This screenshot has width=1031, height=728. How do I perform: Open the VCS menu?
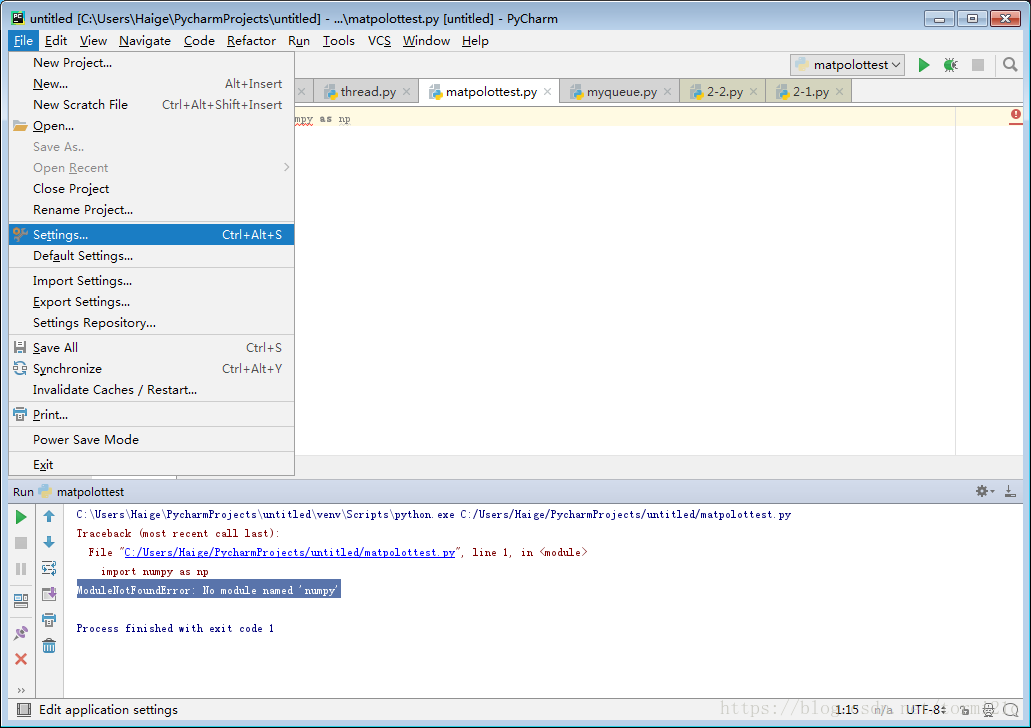[379, 41]
